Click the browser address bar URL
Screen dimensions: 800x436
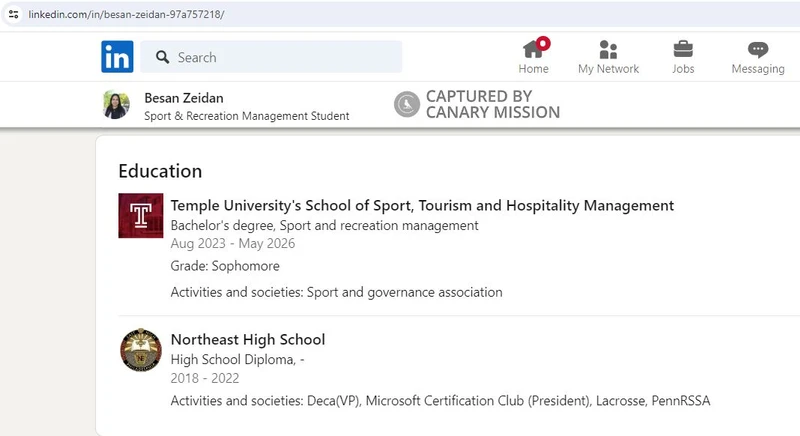126,14
